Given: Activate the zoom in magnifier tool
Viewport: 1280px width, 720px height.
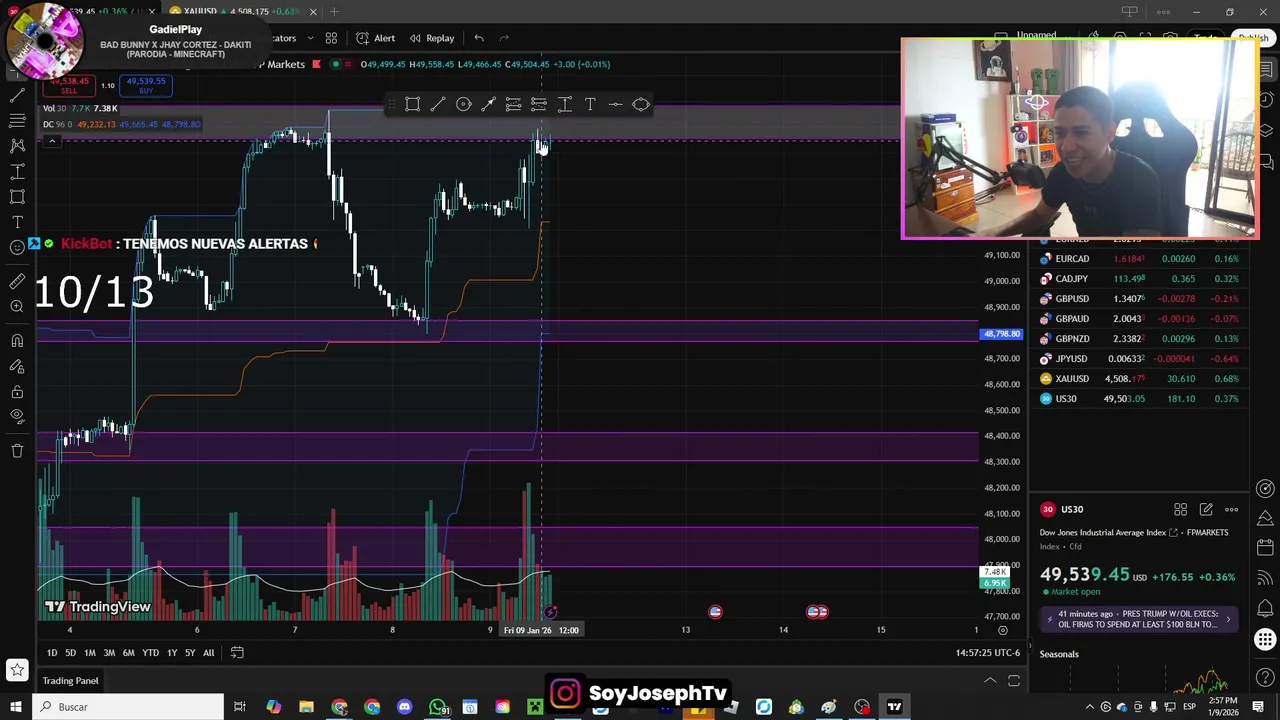Looking at the screenshot, I should (17, 307).
